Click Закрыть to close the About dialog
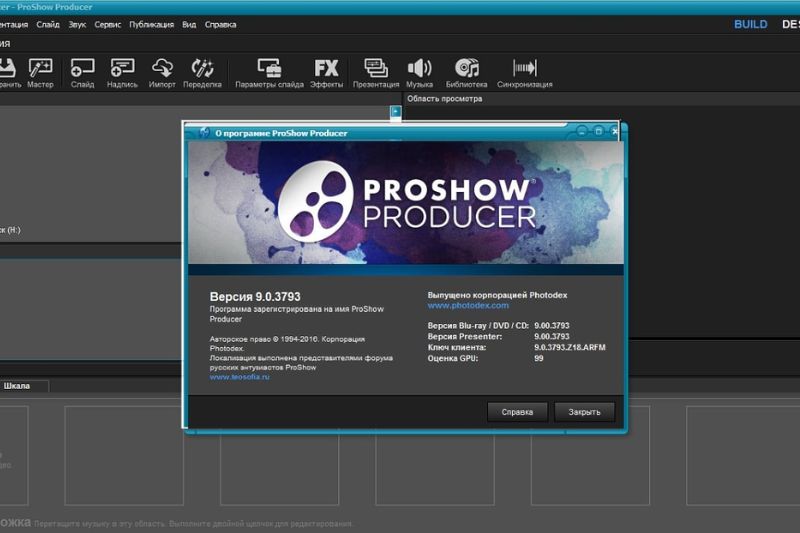 coord(584,412)
